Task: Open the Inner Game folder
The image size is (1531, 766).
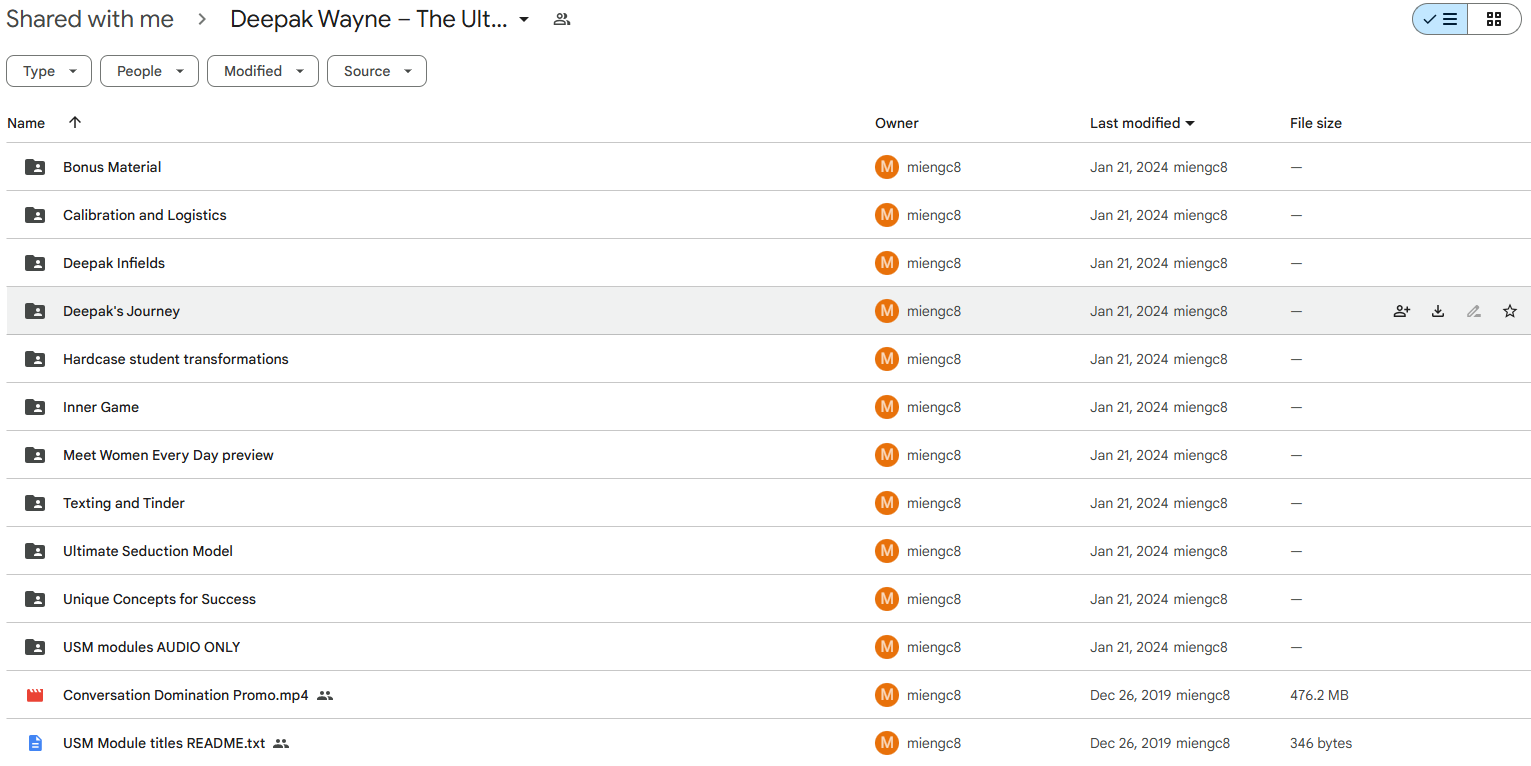Action: click(x=101, y=407)
